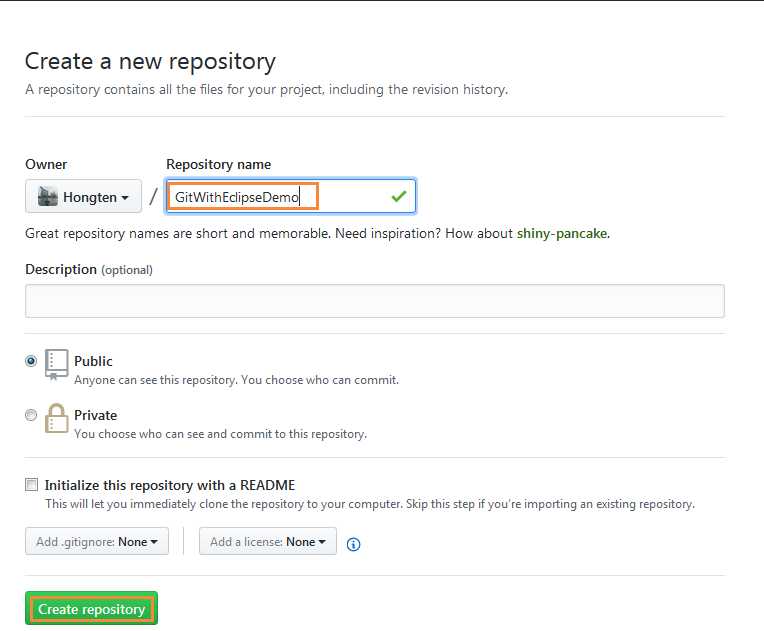This screenshot has height=631, width=764.
Task: Click the 'Description (optional)' label
Action: pos(89,269)
